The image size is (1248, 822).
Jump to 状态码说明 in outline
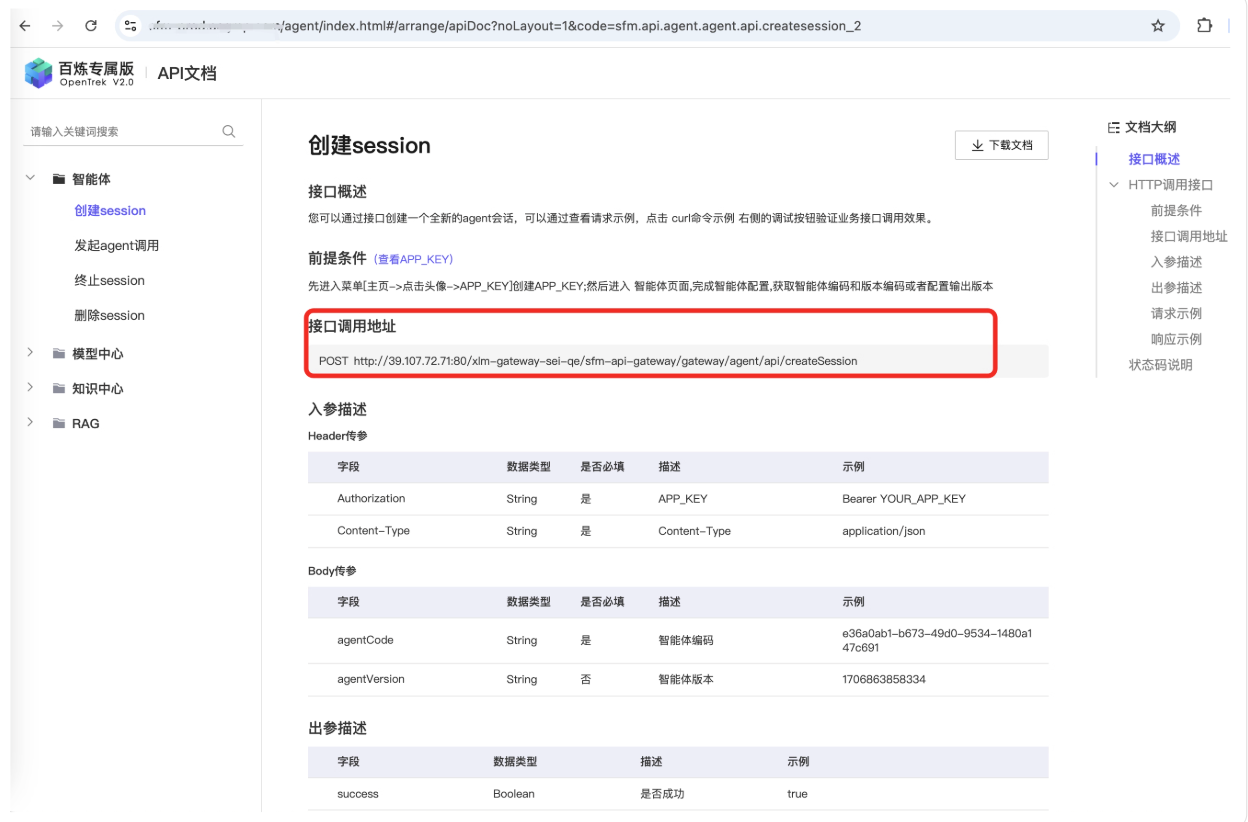(x=1160, y=365)
